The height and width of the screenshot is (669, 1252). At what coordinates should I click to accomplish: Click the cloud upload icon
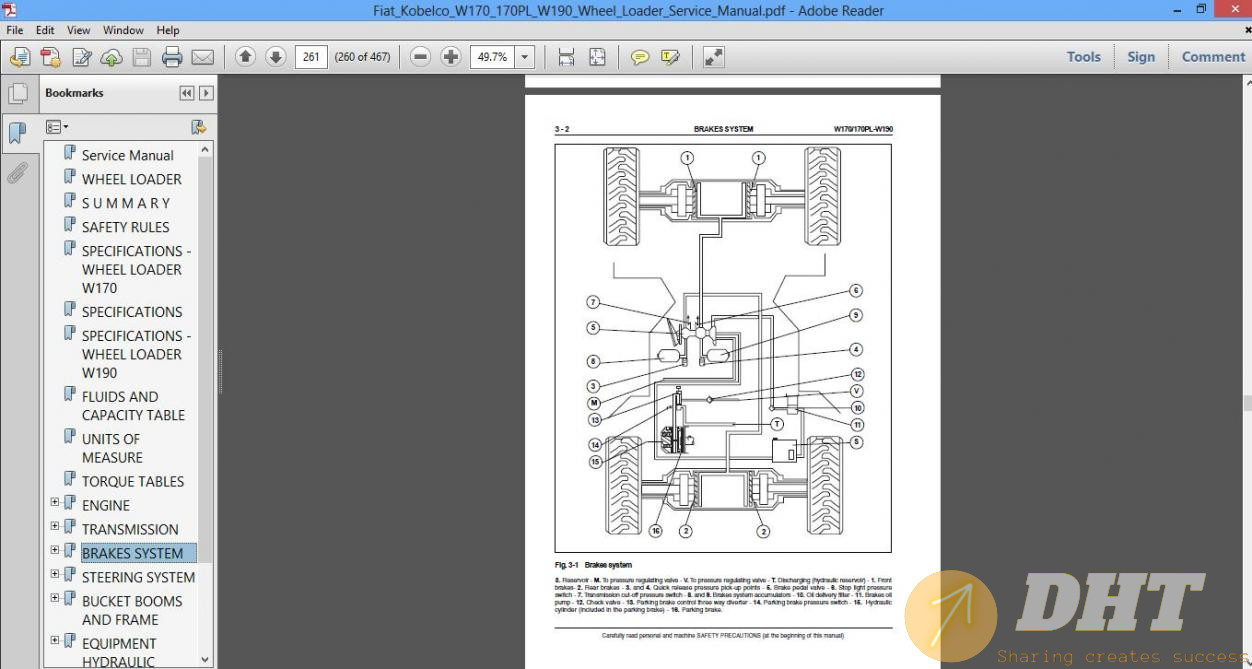pos(112,57)
